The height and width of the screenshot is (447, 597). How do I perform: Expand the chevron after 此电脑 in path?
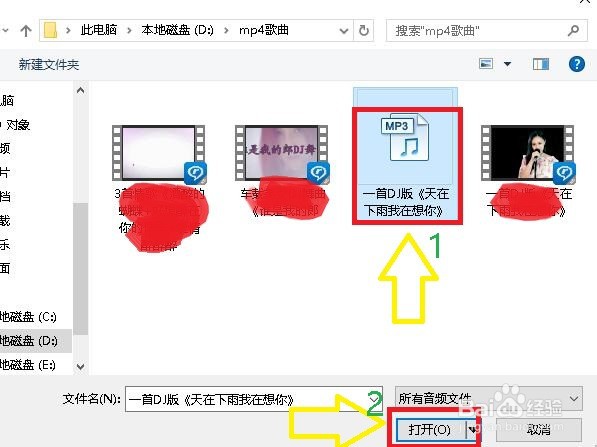click(x=129, y=30)
